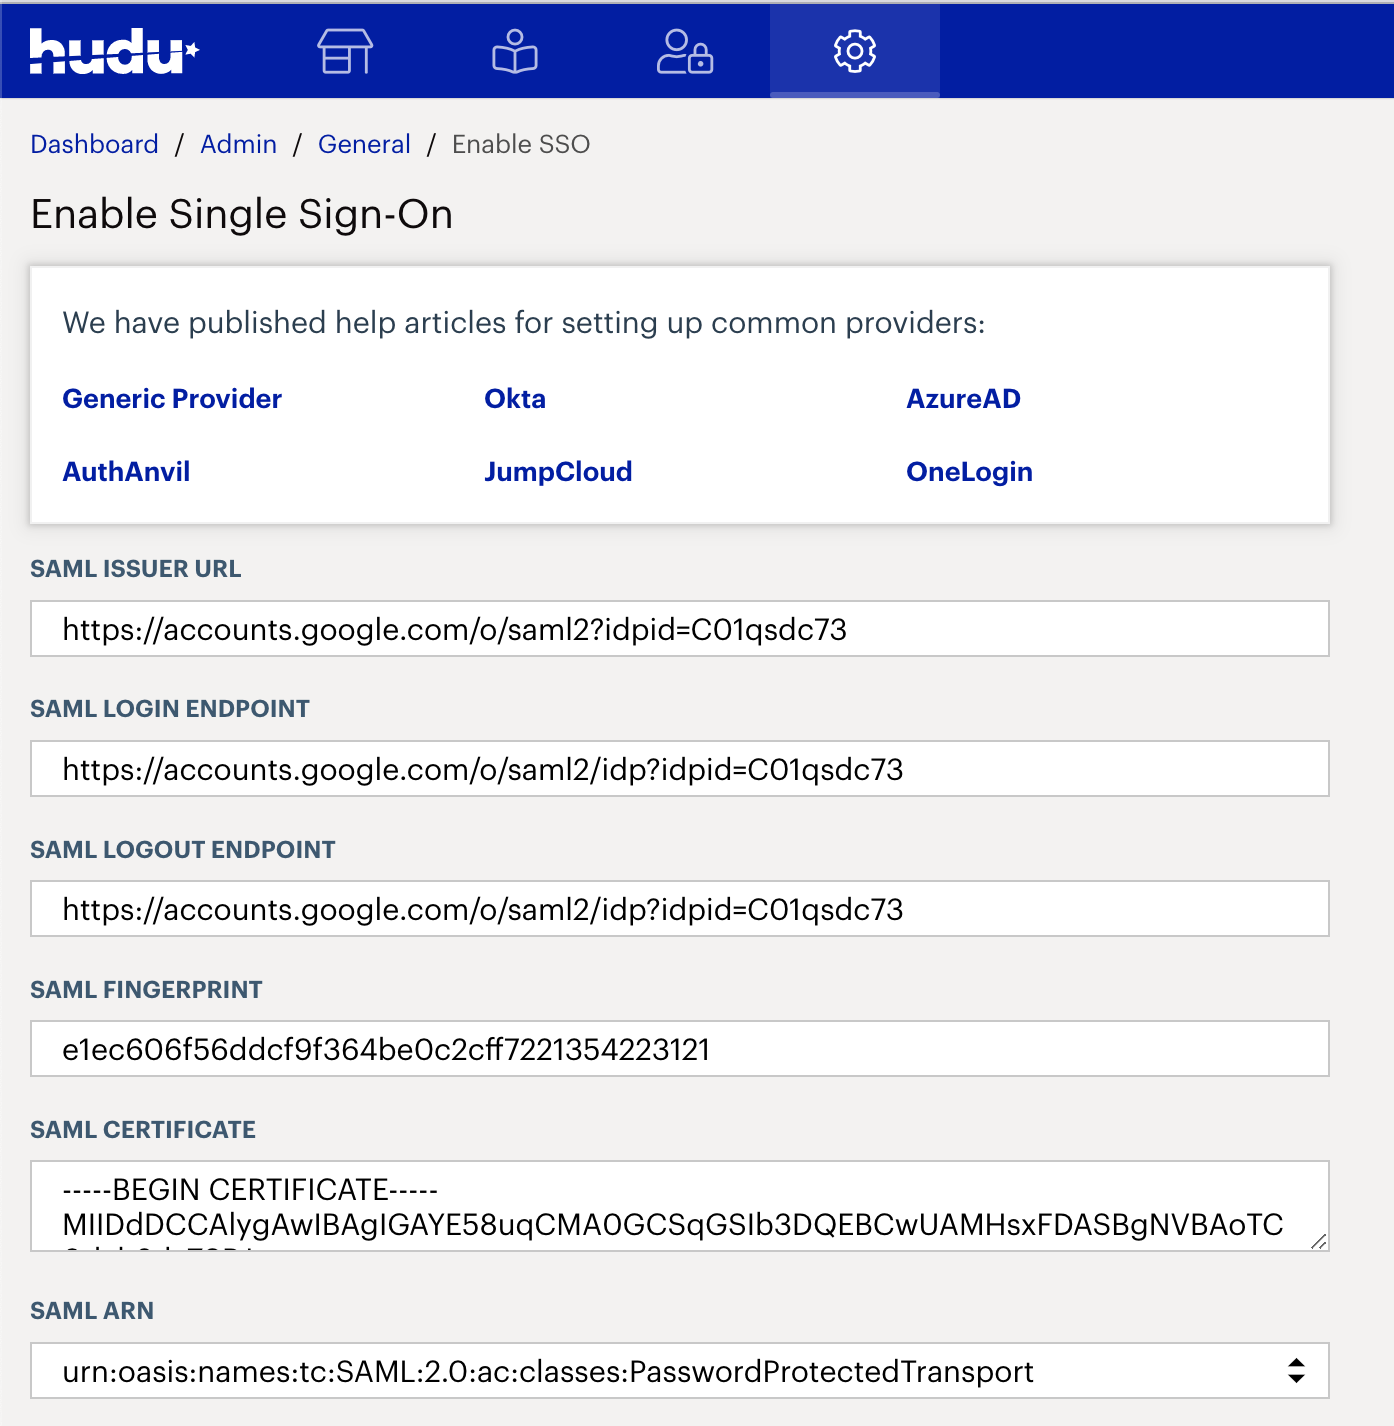
Task: Click the SAML ARN stepper arrows
Action: (1295, 1371)
